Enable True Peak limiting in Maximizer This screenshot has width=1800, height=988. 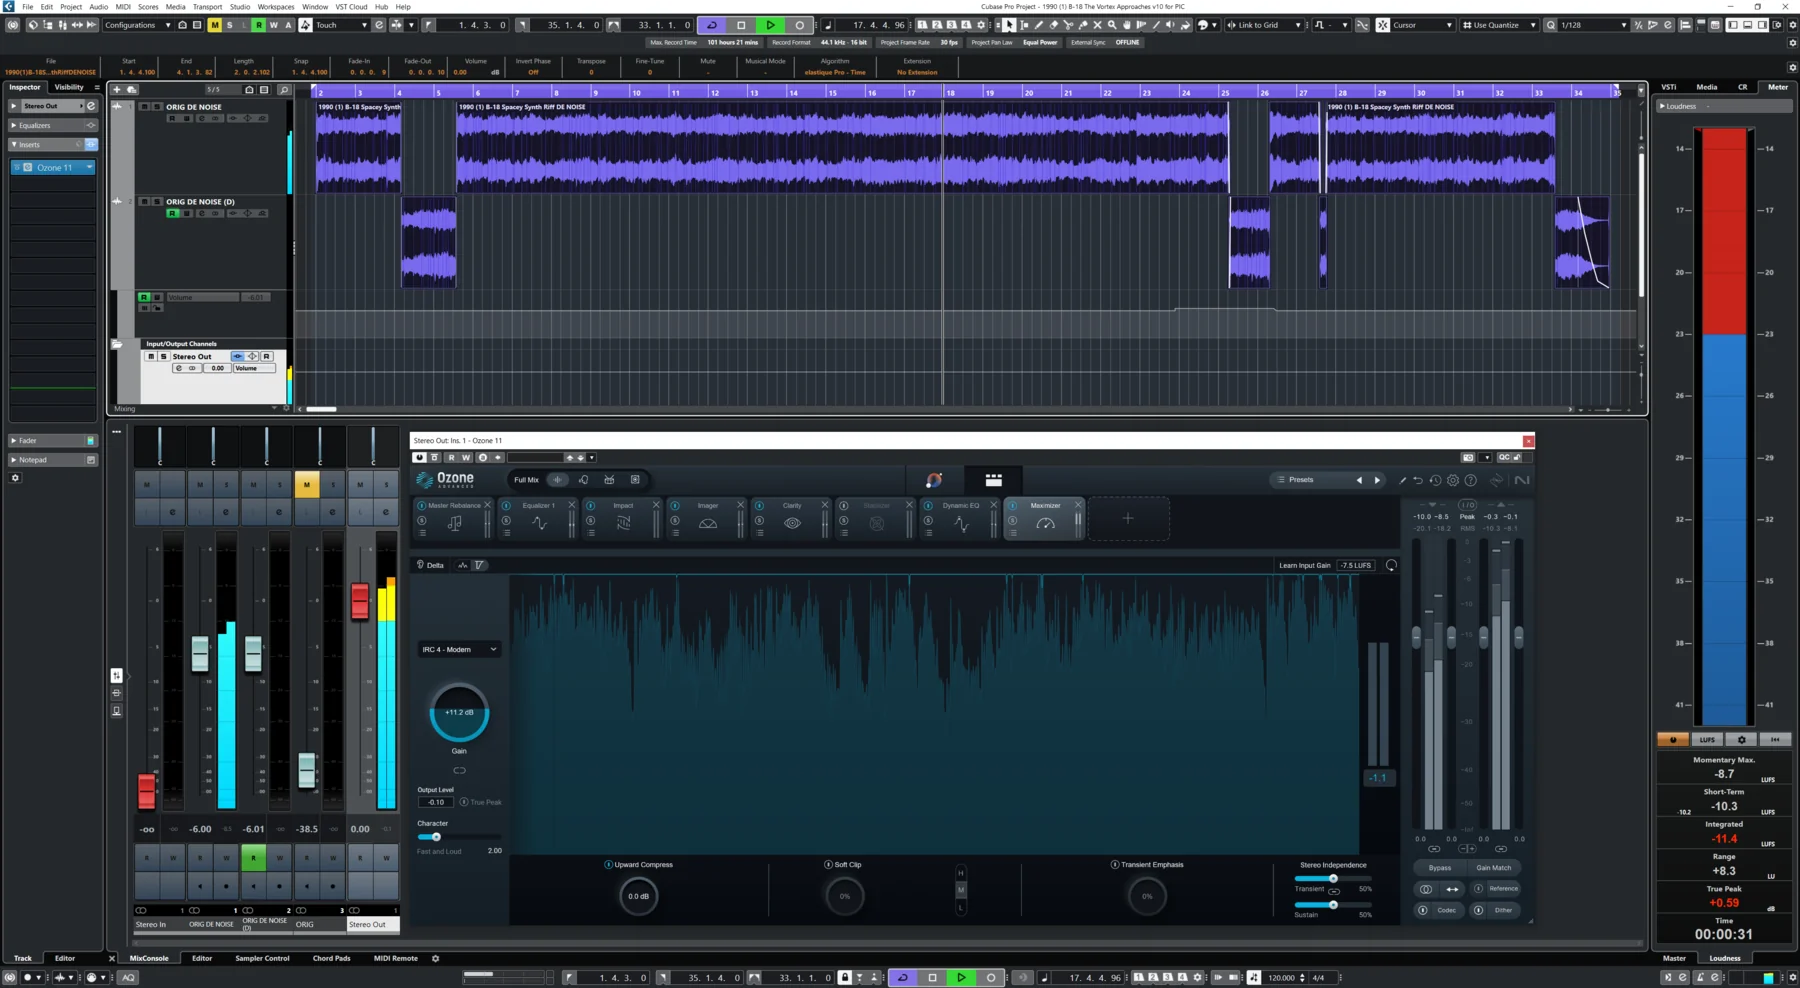[x=464, y=802]
